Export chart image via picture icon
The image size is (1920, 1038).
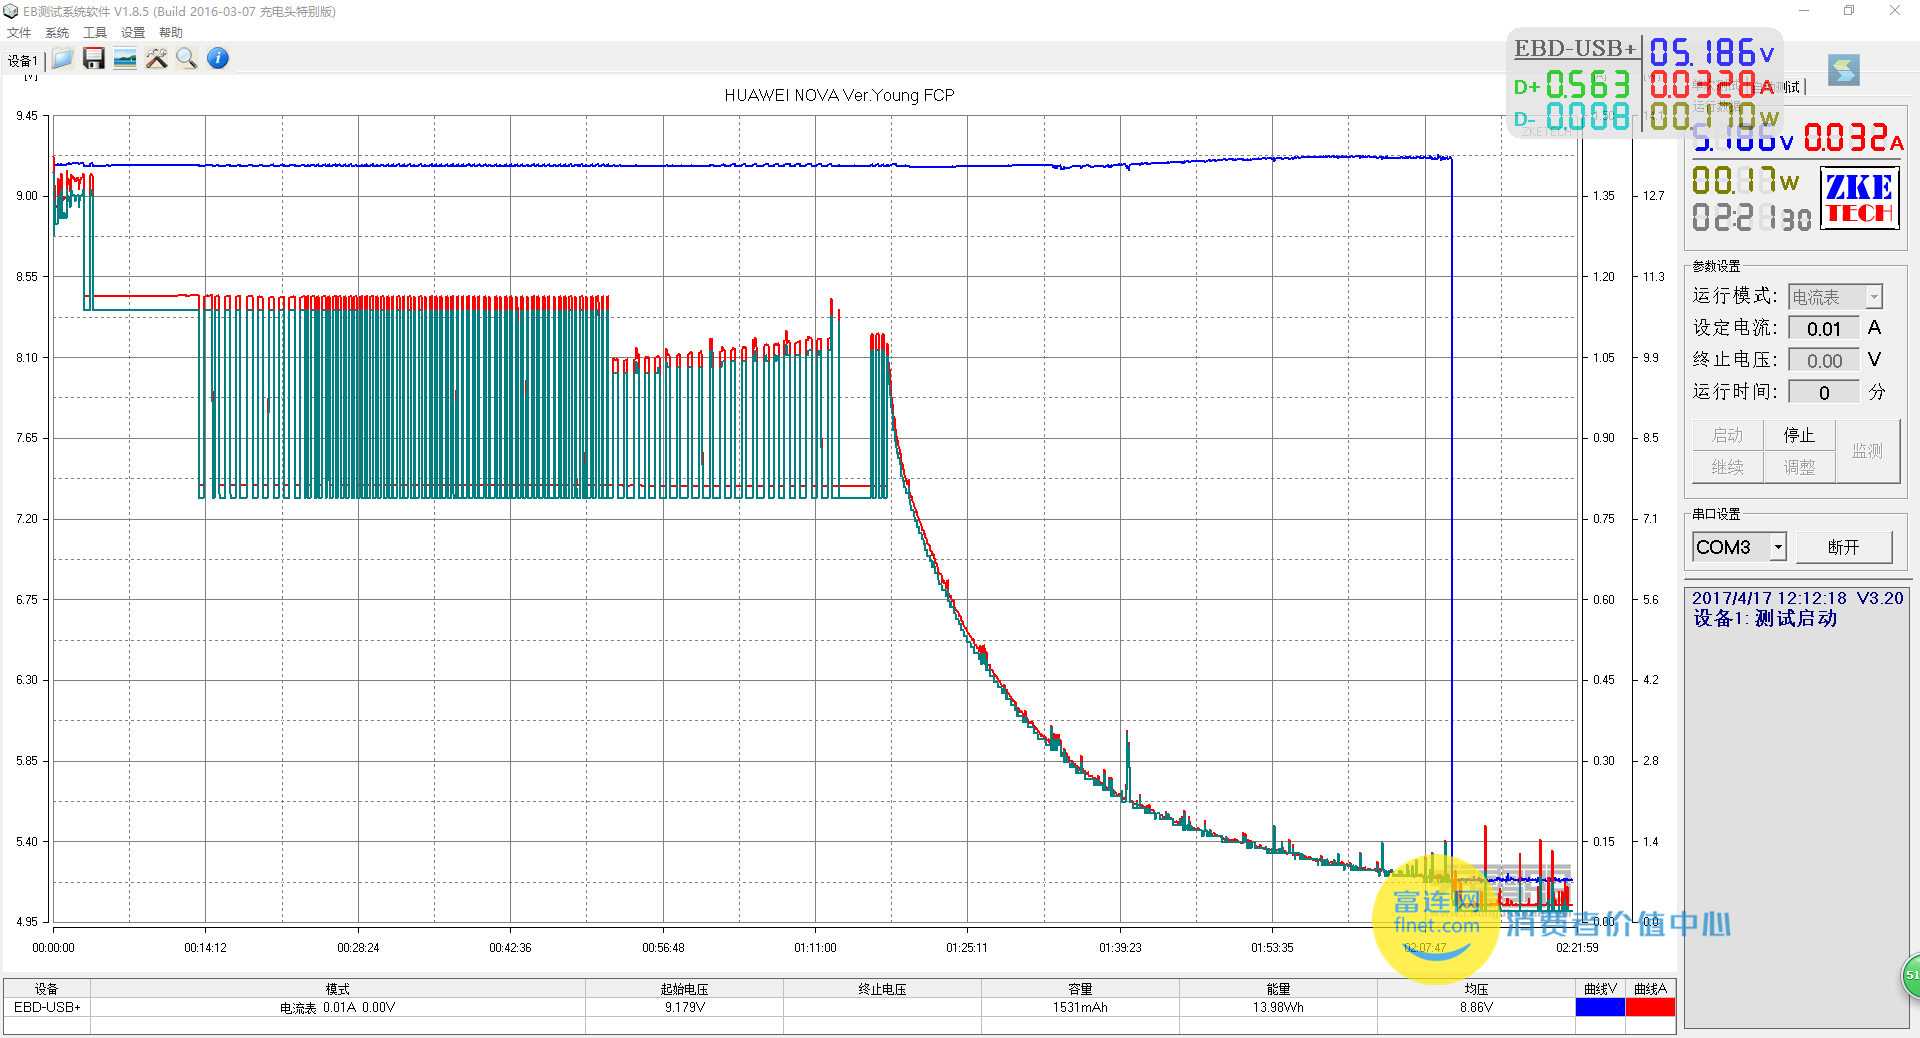[x=125, y=59]
